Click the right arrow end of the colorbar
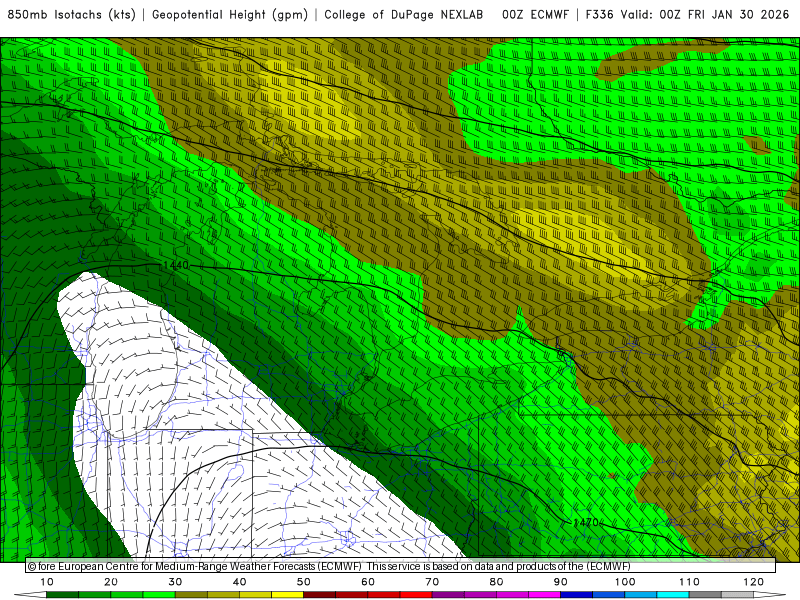The width and height of the screenshot is (800, 600). [x=770, y=595]
